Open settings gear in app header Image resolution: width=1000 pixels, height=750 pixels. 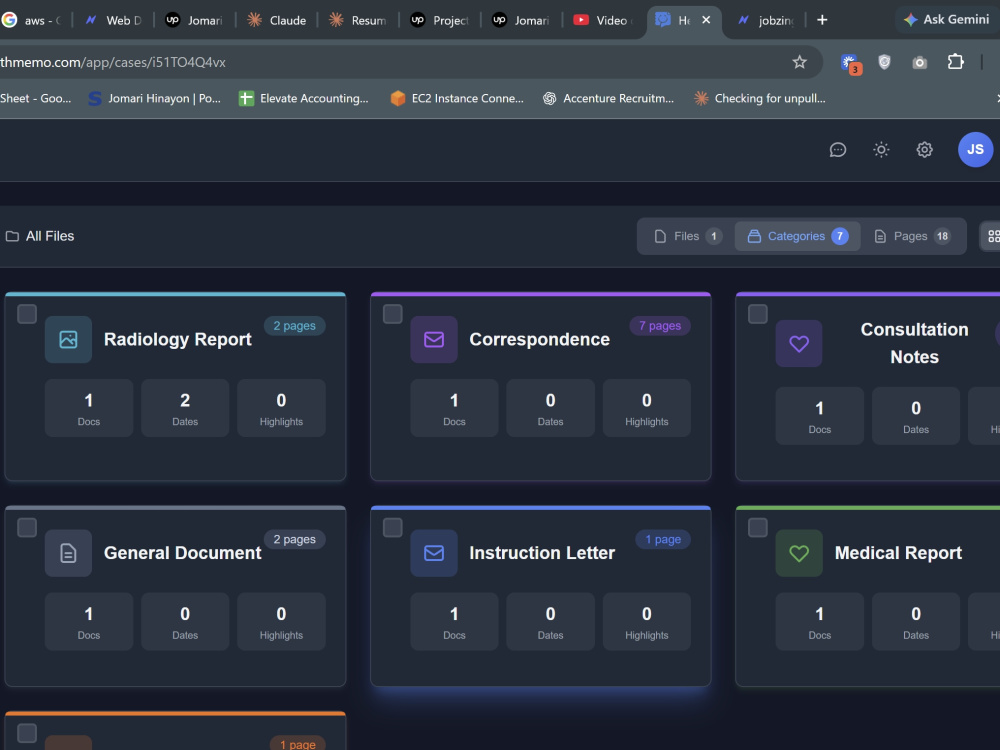pyautogui.click(x=924, y=150)
